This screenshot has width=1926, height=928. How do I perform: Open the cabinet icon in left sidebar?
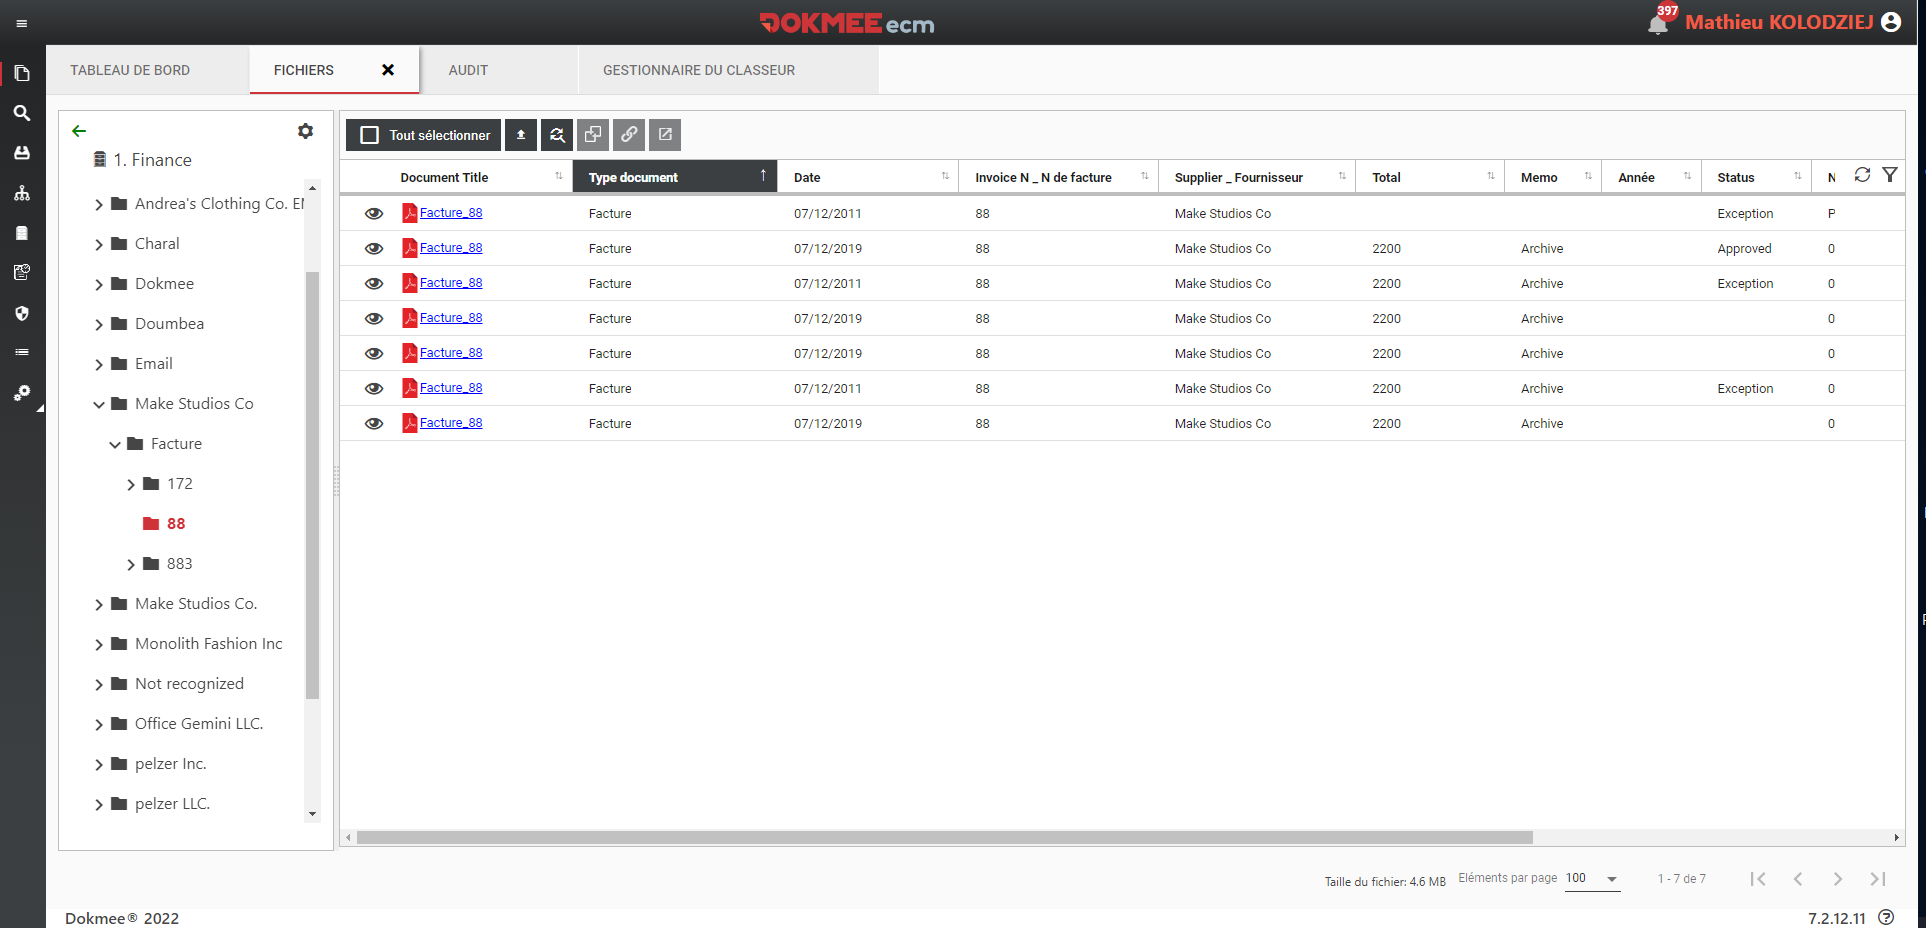tap(22, 233)
